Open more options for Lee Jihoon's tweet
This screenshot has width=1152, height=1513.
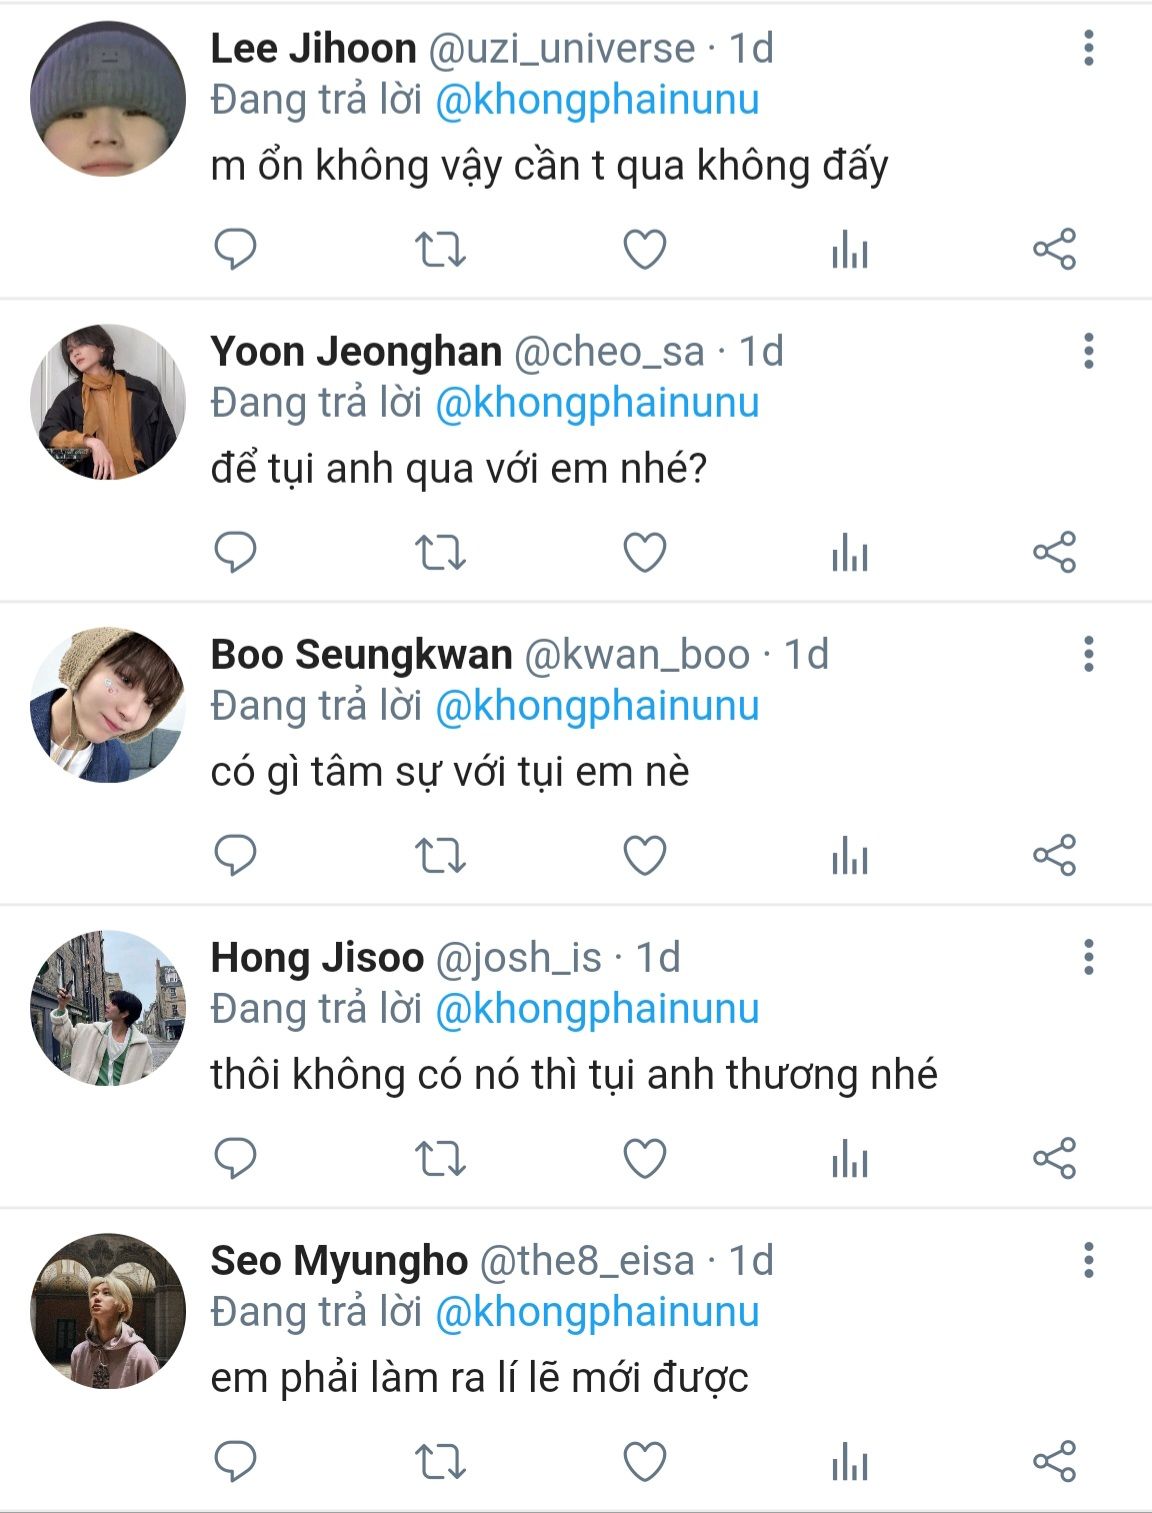point(1089,48)
